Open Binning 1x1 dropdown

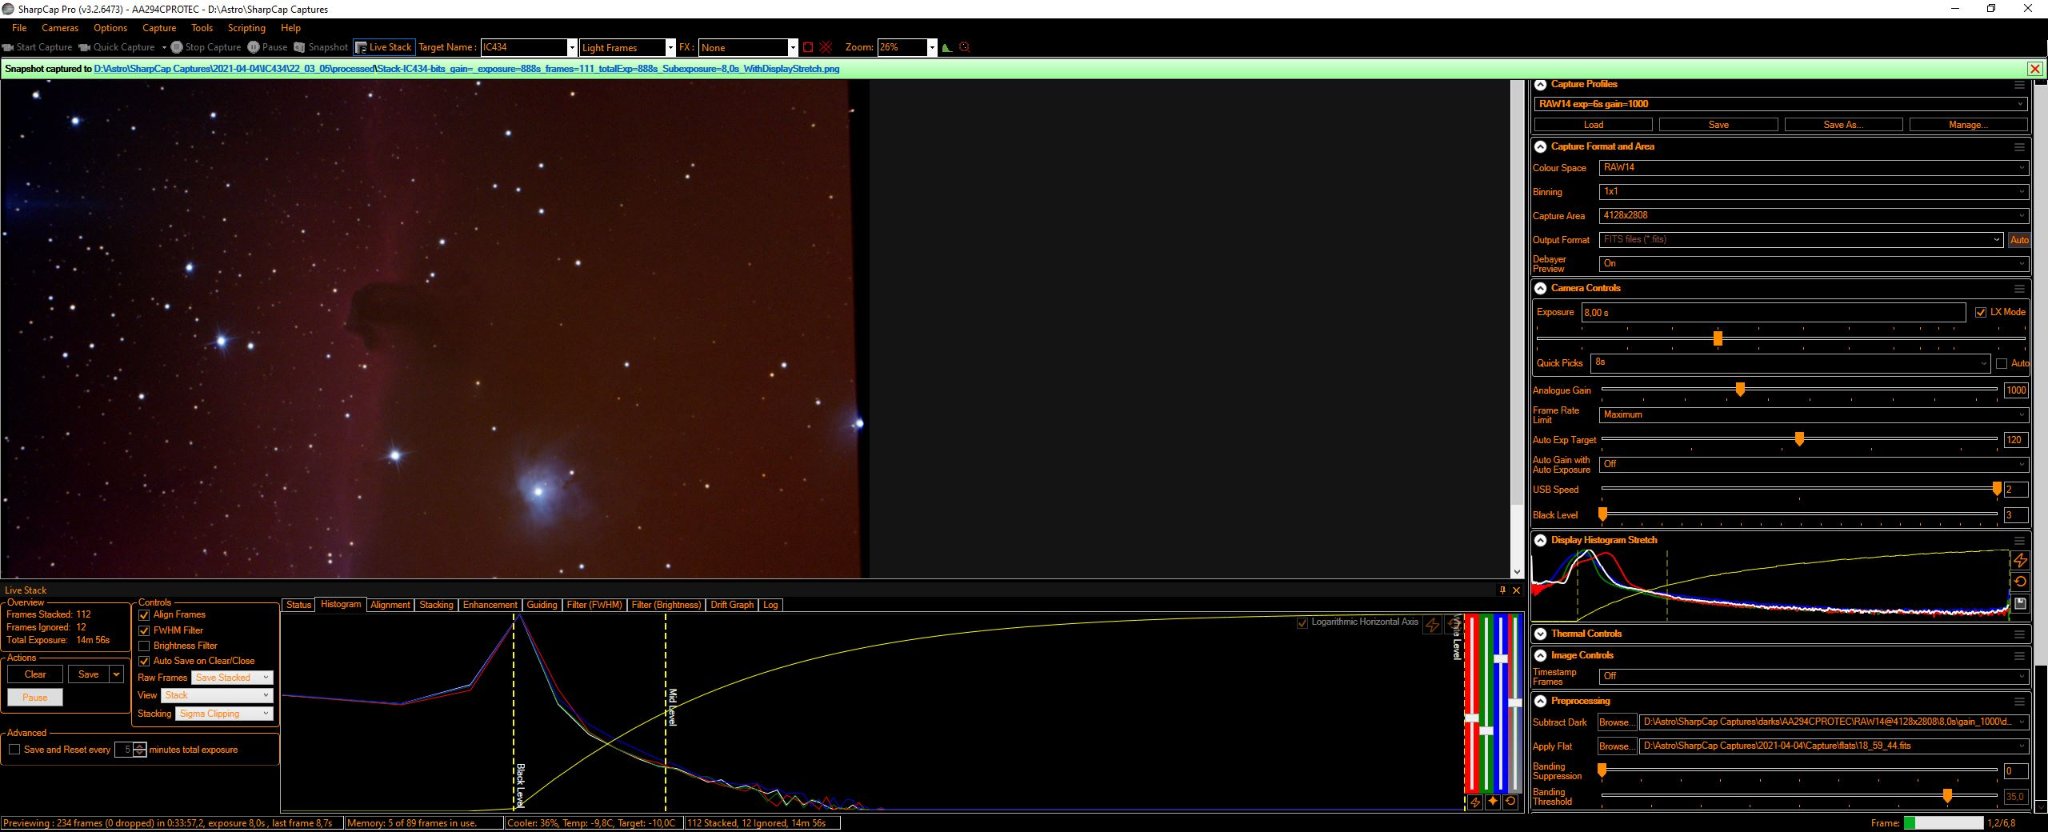1813,192
